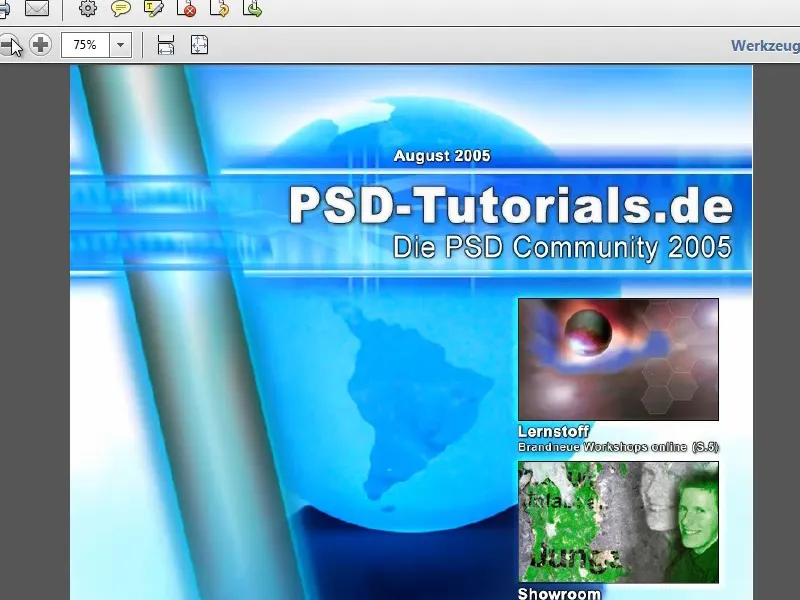Viewport: 800px width, 600px height.
Task: Click the Lernstoff planet thumbnail image
Action: pyautogui.click(x=618, y=359)
